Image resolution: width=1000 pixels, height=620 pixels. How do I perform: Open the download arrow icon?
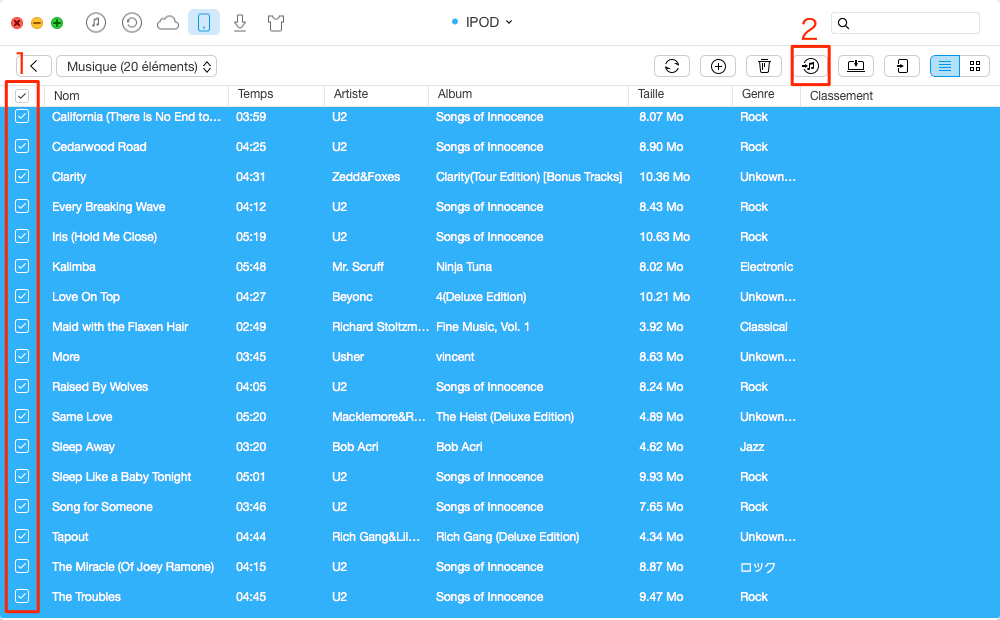point(240,23)
